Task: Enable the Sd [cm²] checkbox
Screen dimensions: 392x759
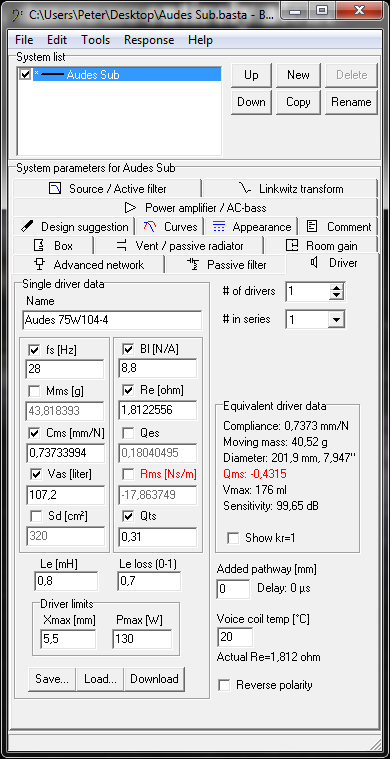Action: (35, 516)
